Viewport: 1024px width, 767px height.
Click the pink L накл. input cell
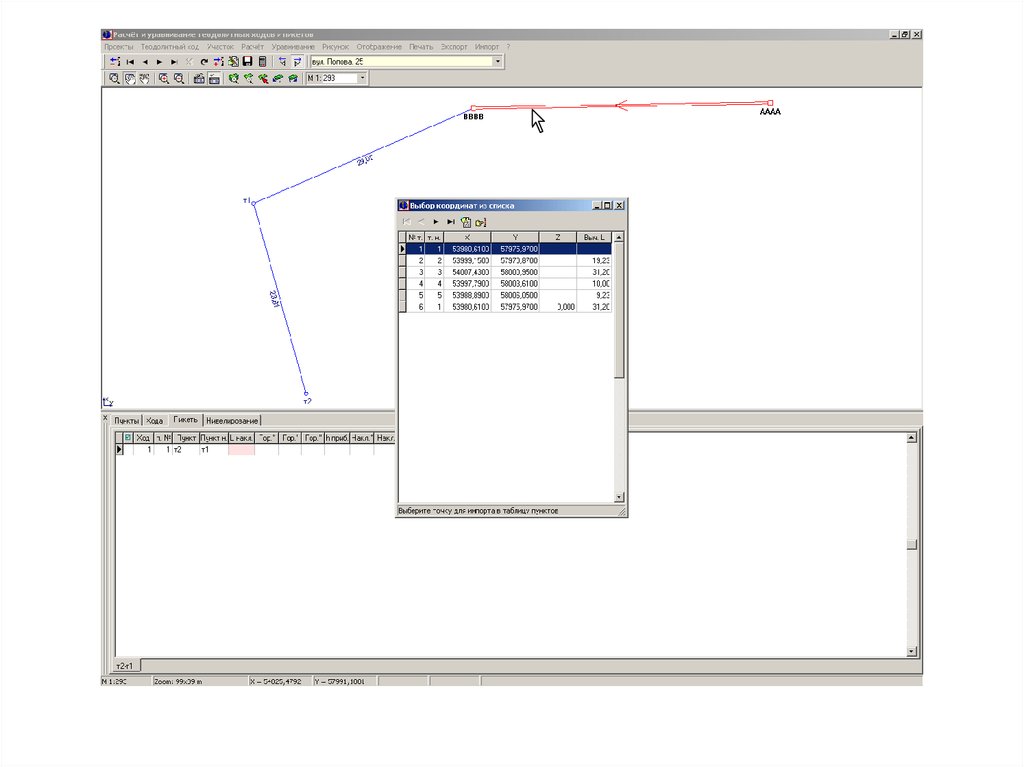pyautogui.click(x=241, y=451)
